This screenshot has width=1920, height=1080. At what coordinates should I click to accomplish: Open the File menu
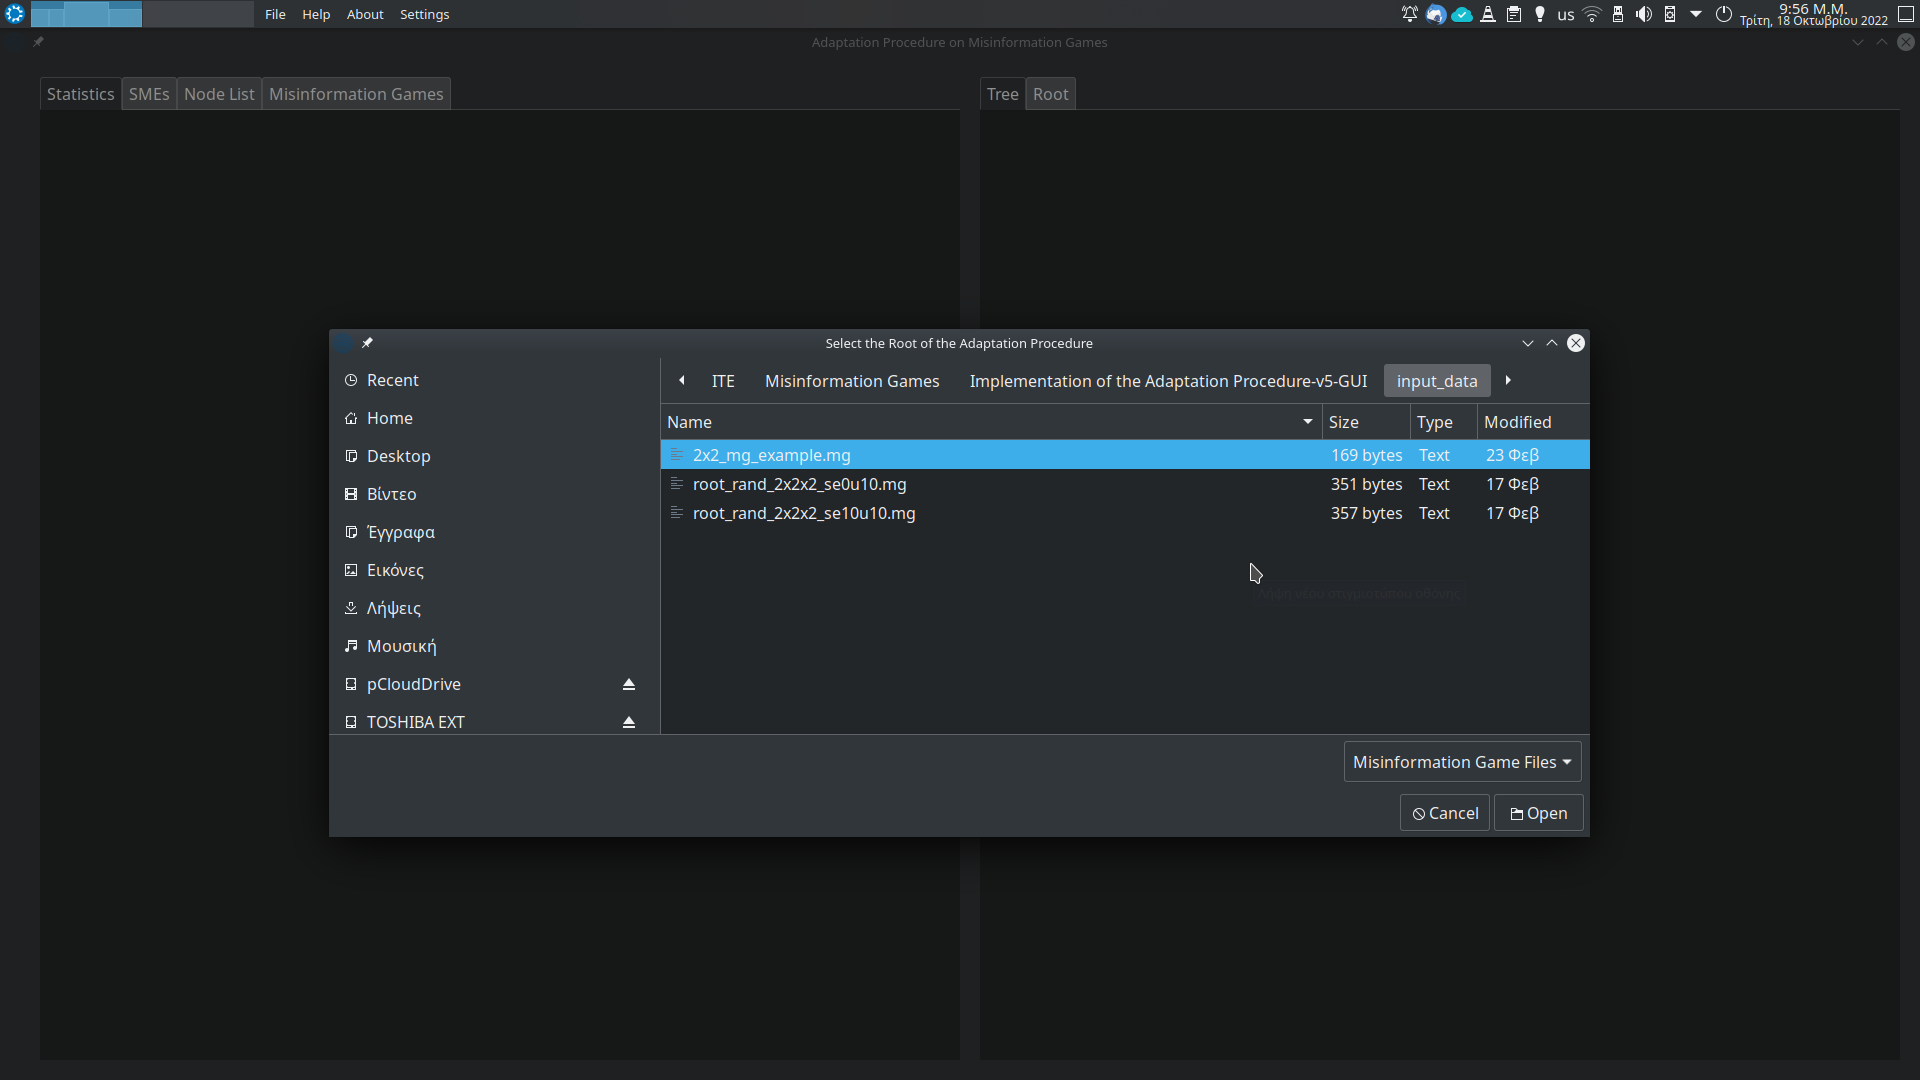(275, 14)
